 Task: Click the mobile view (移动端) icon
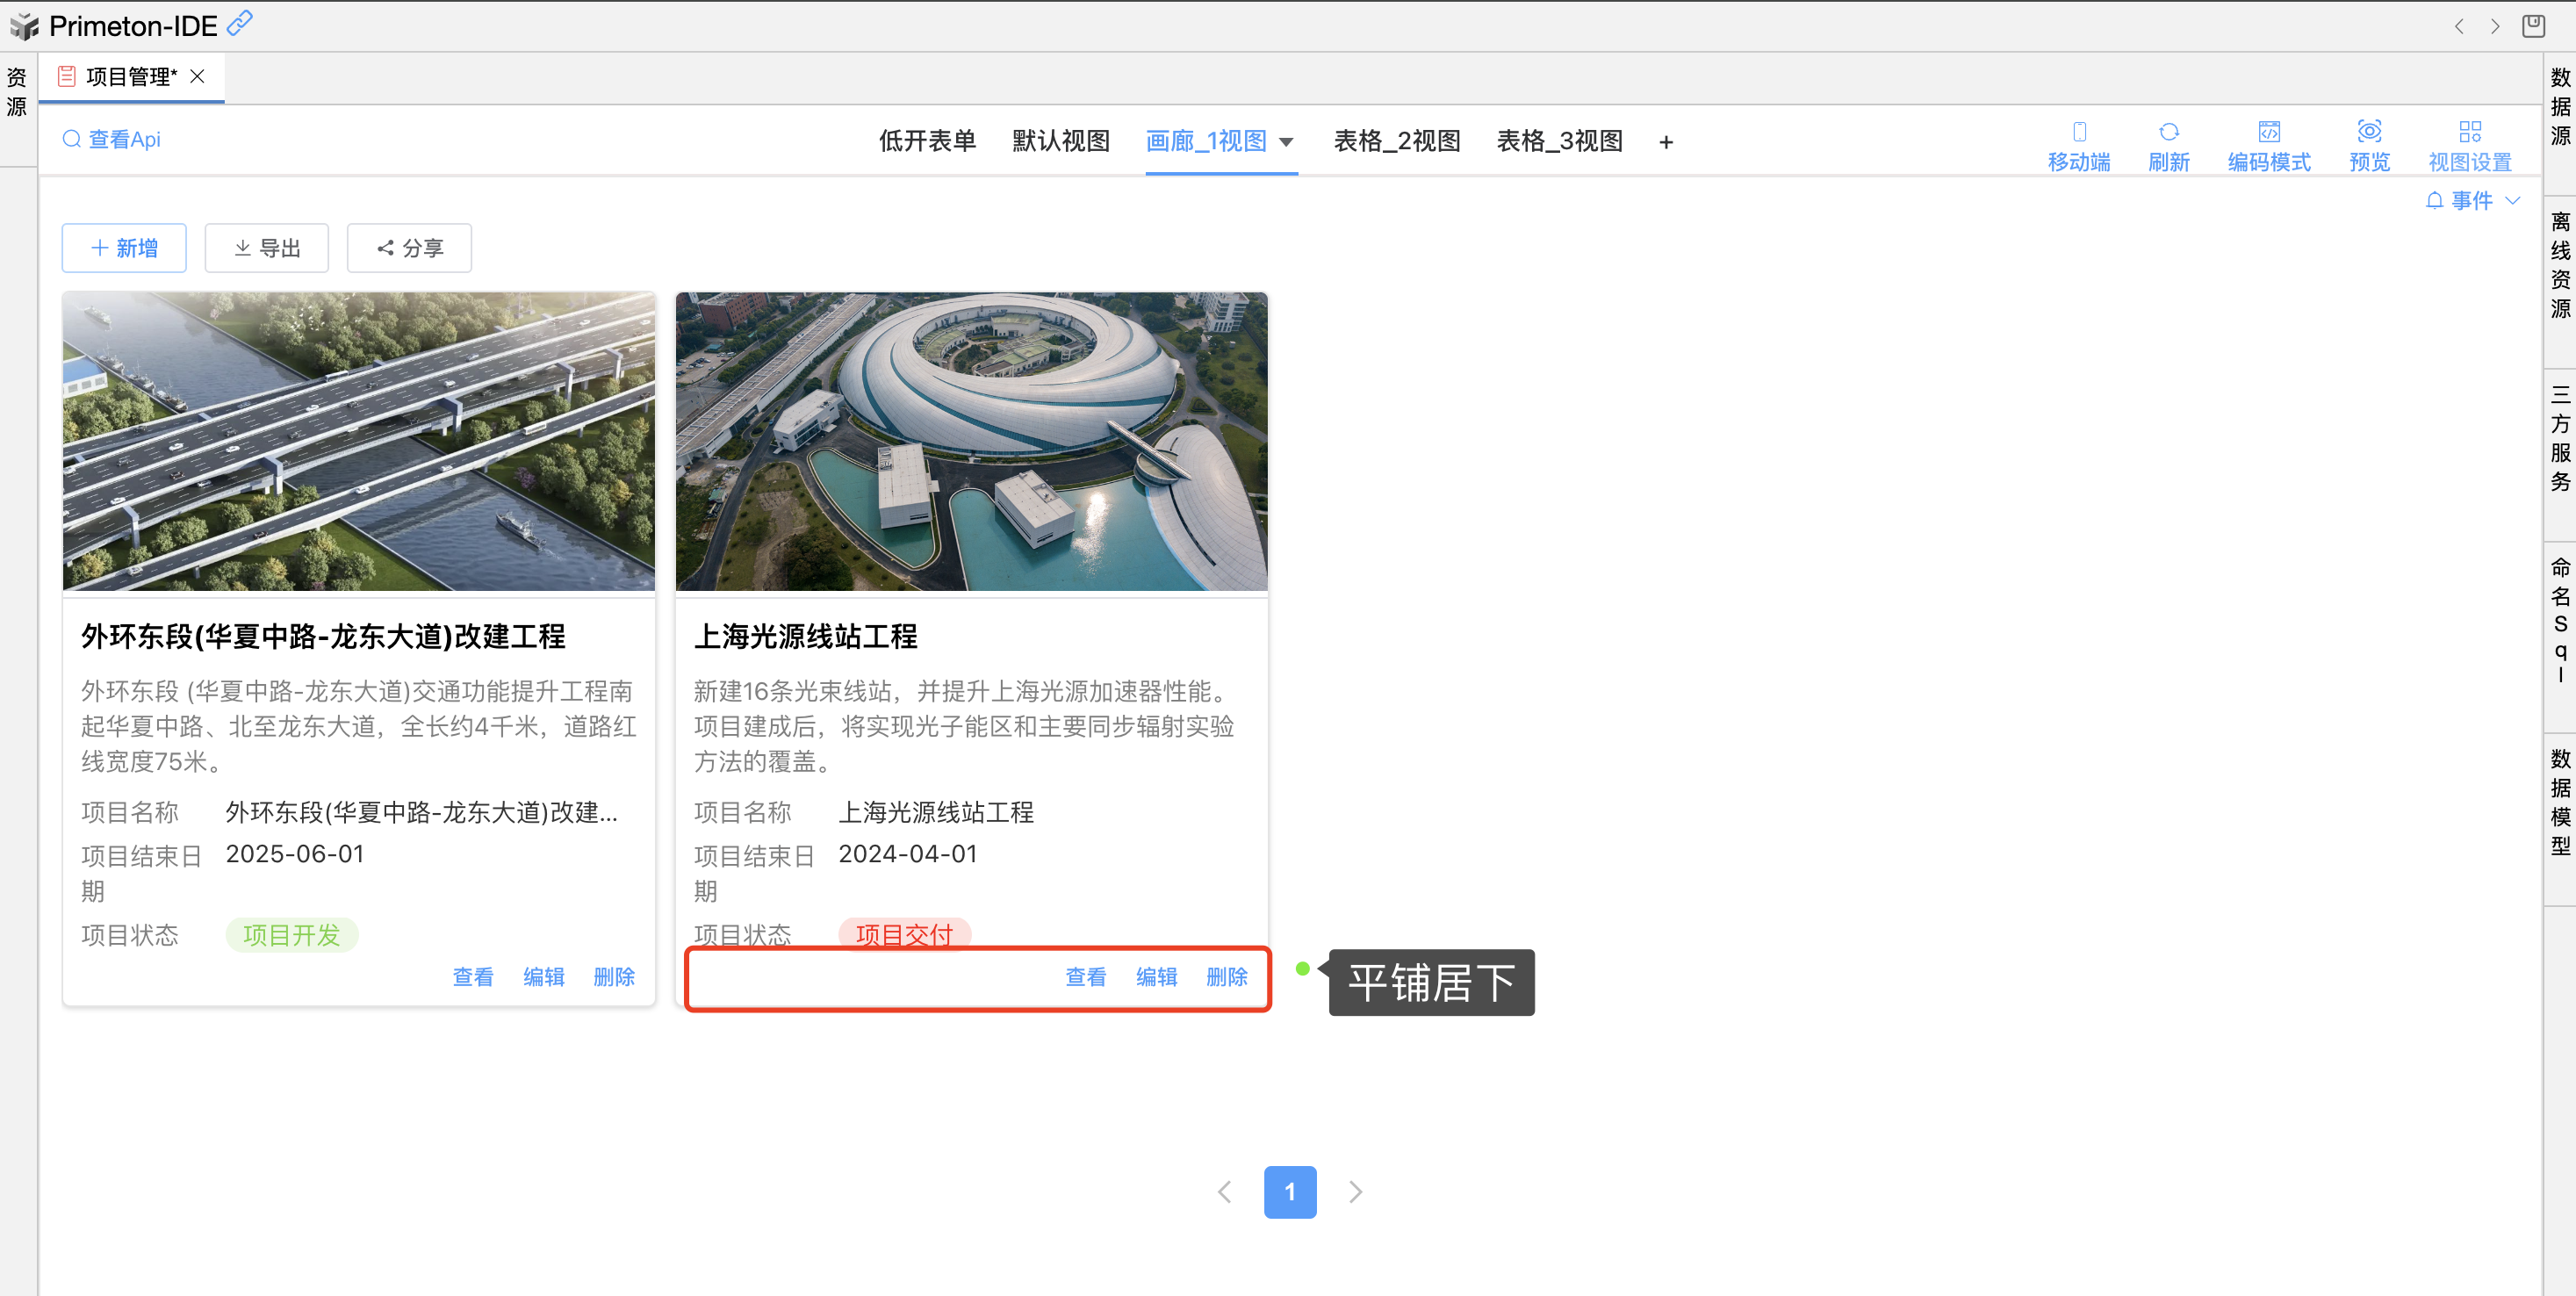2079,132
